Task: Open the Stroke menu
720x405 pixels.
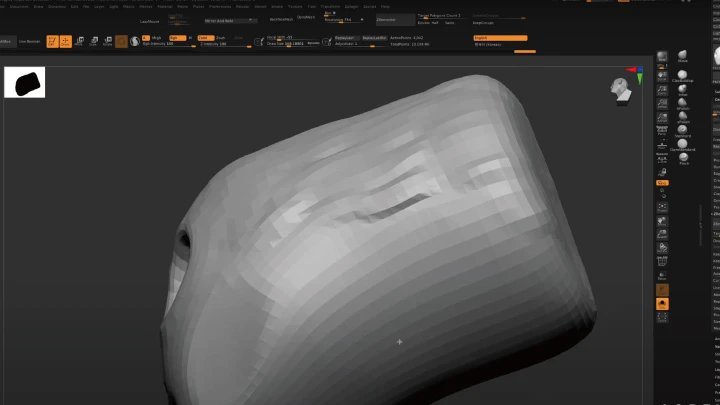Action: tap(277, 6)
